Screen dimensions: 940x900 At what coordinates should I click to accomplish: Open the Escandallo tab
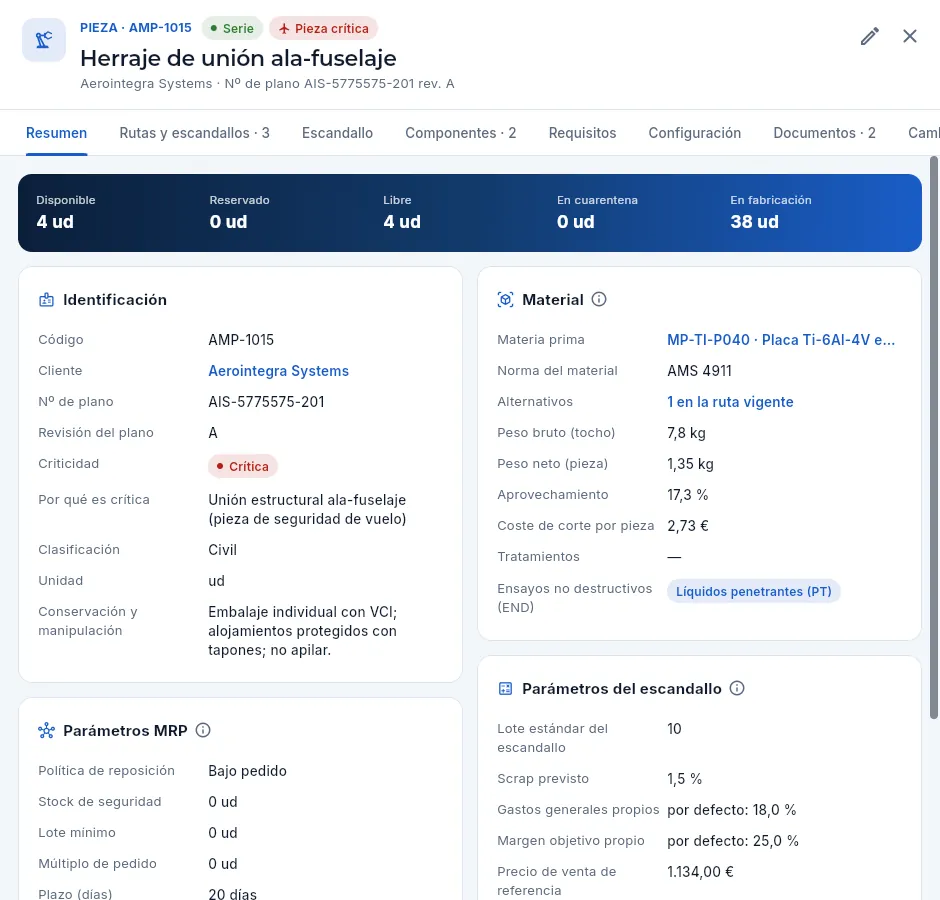[338, 133]
